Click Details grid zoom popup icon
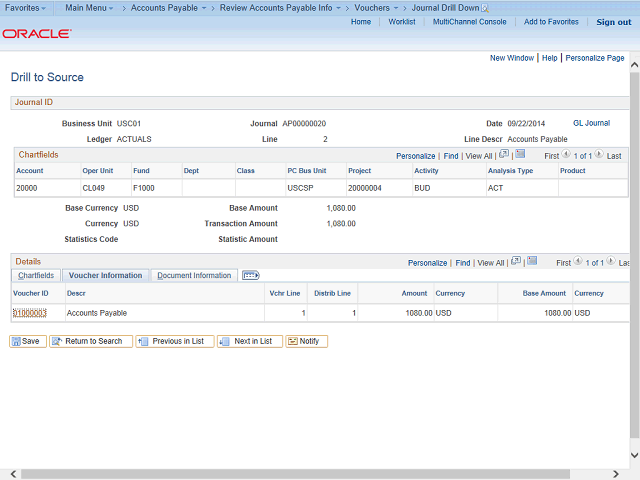Viewport: 640px width, 480px height. pyautogui.click(x=516, y=262)
